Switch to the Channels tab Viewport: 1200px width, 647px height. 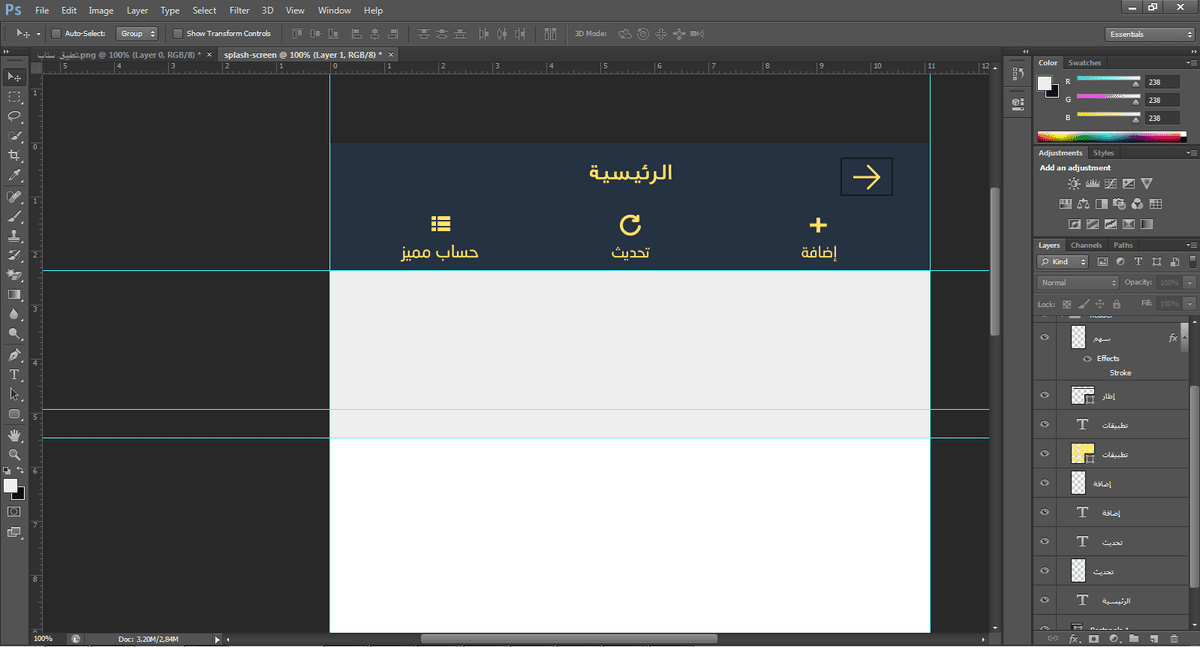point(1086,245)
